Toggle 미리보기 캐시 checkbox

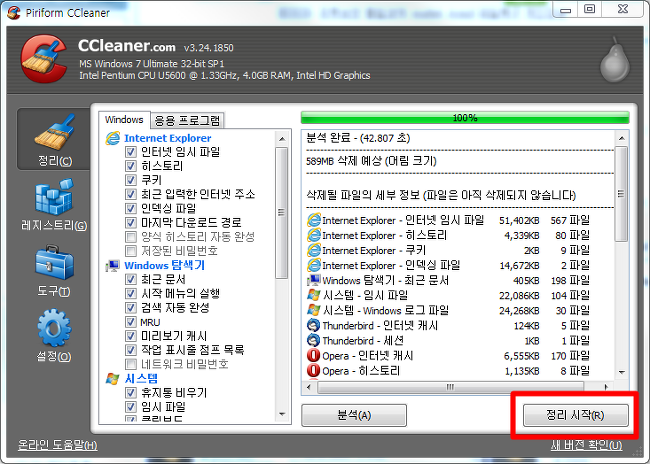(131, 336)
